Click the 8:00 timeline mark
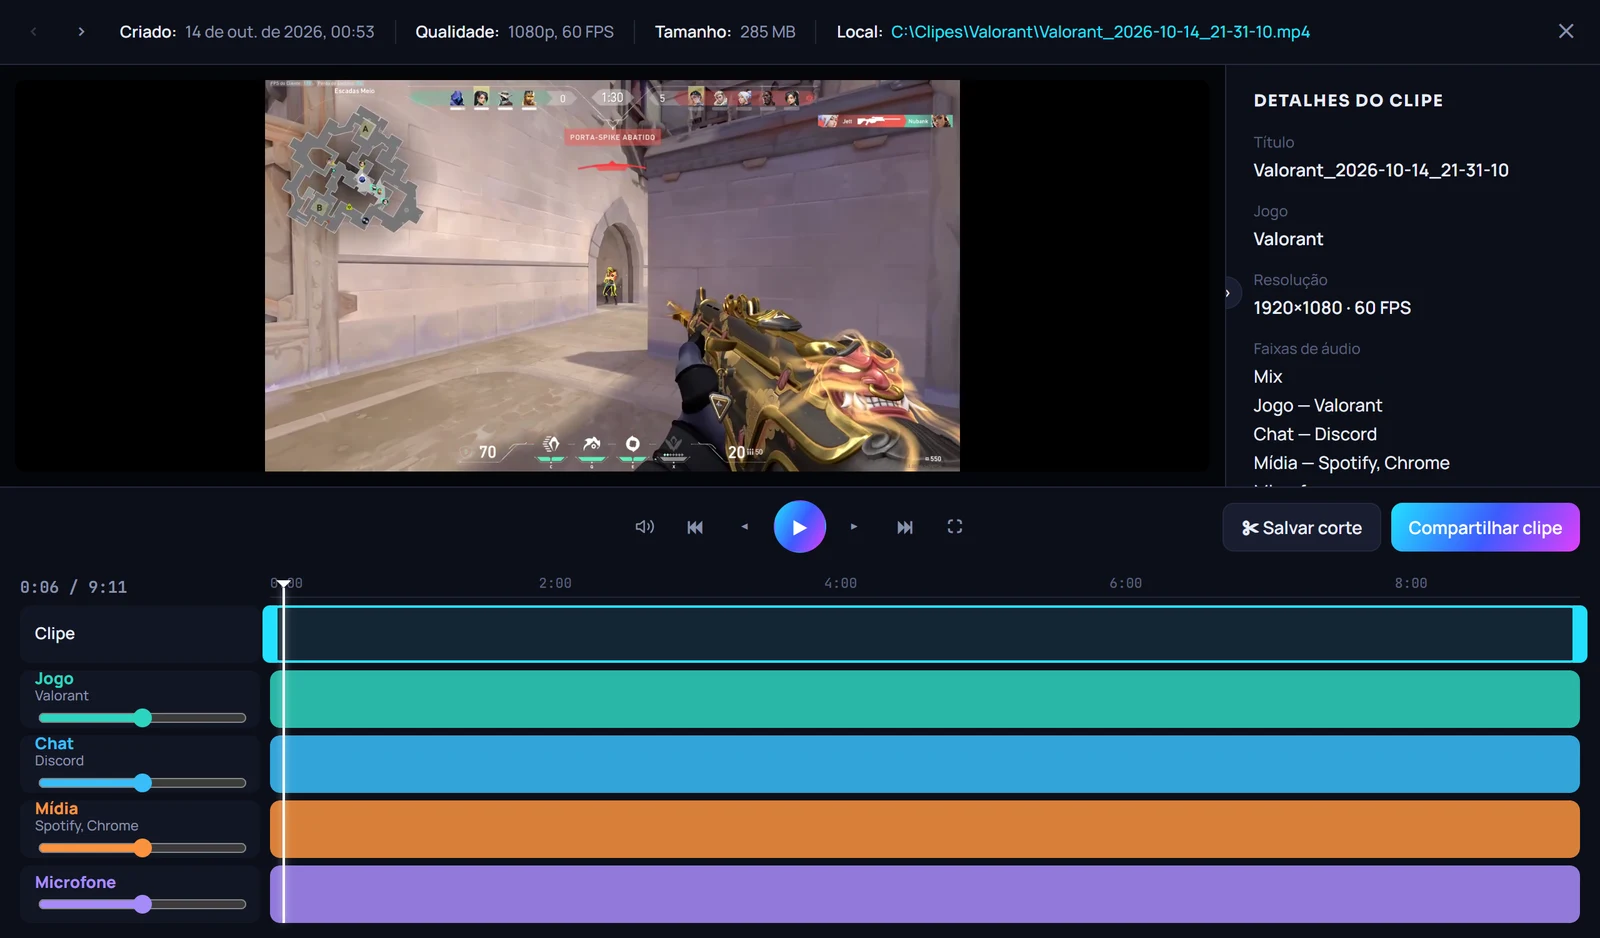This screenshot has height=938, width=1600. [1411, 583]
